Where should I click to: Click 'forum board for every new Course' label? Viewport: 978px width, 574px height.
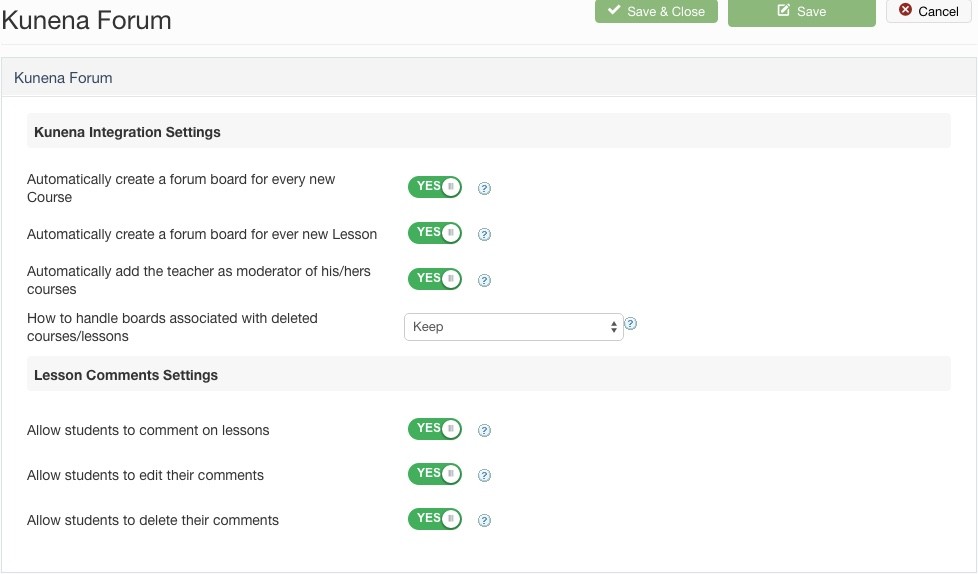click(x=181, y=188)
